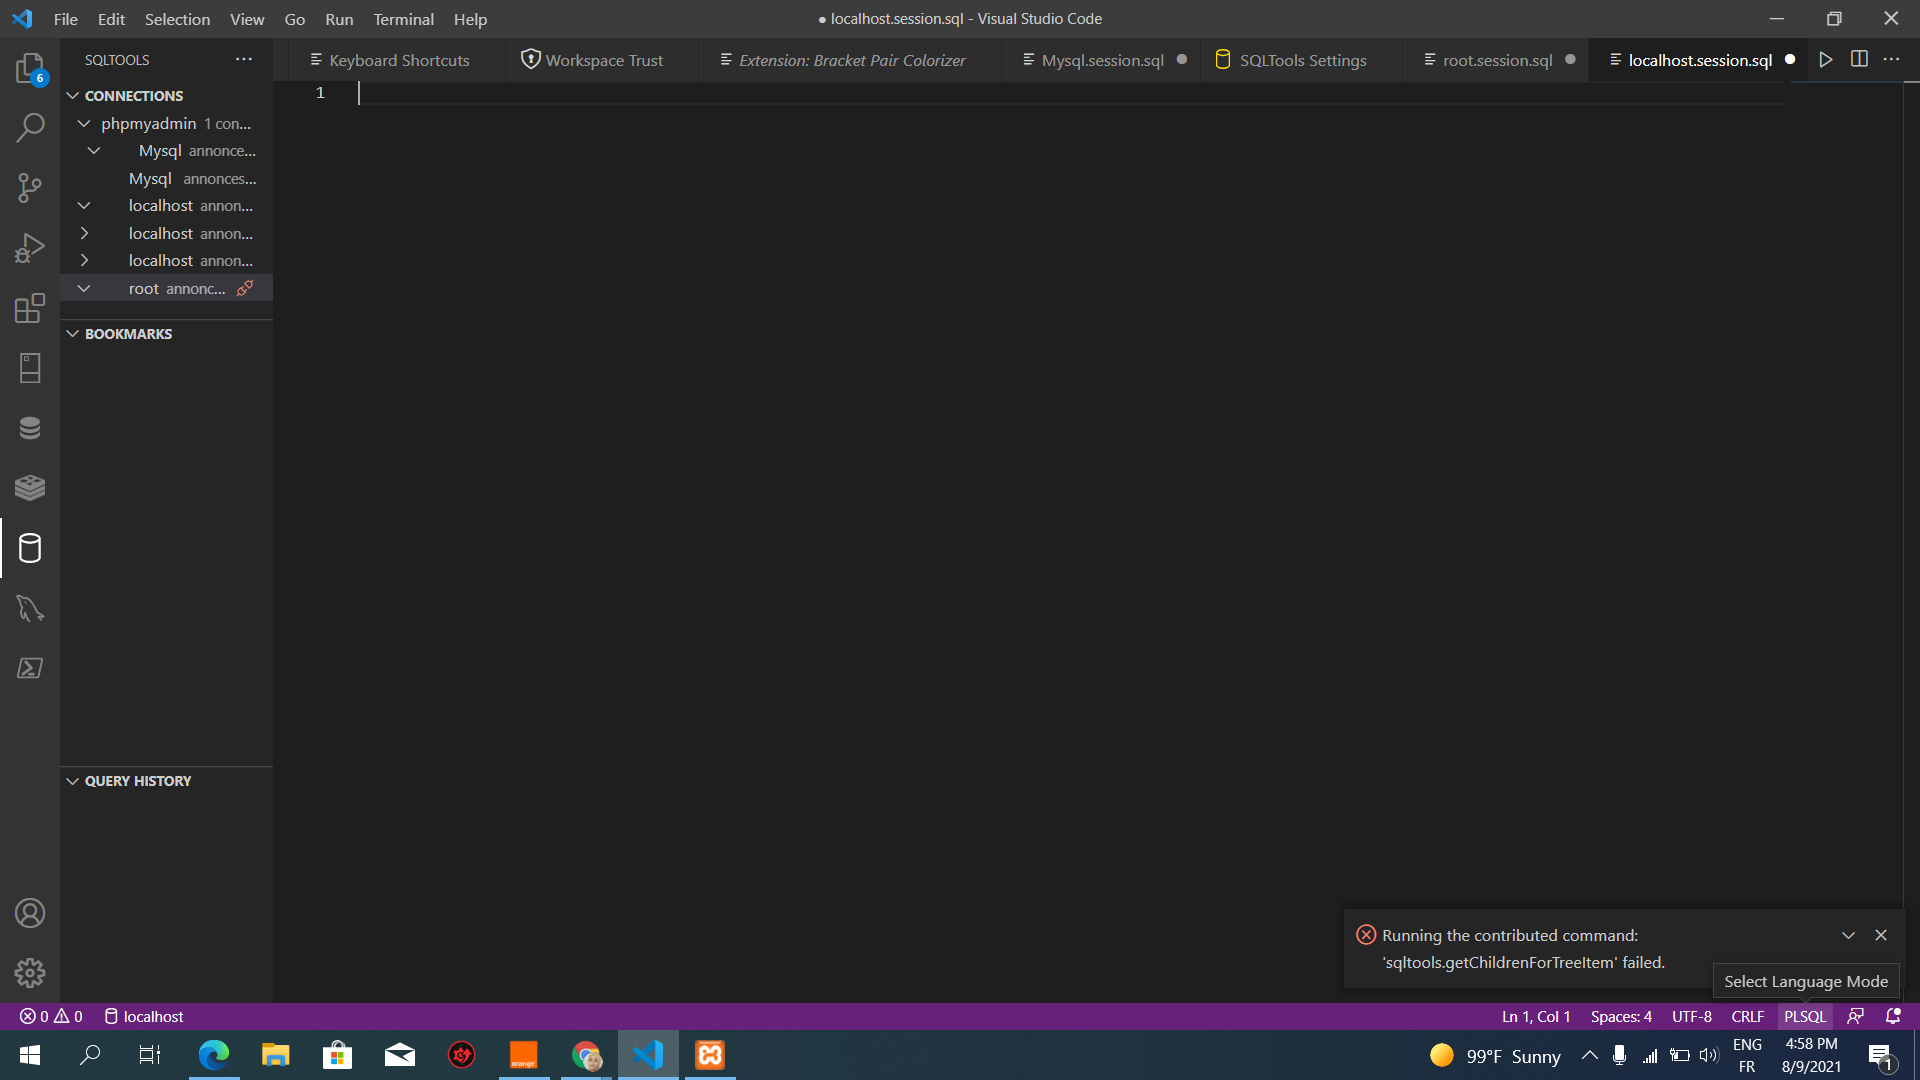Click the feedback icon in status bar

pos(1856,1016)
